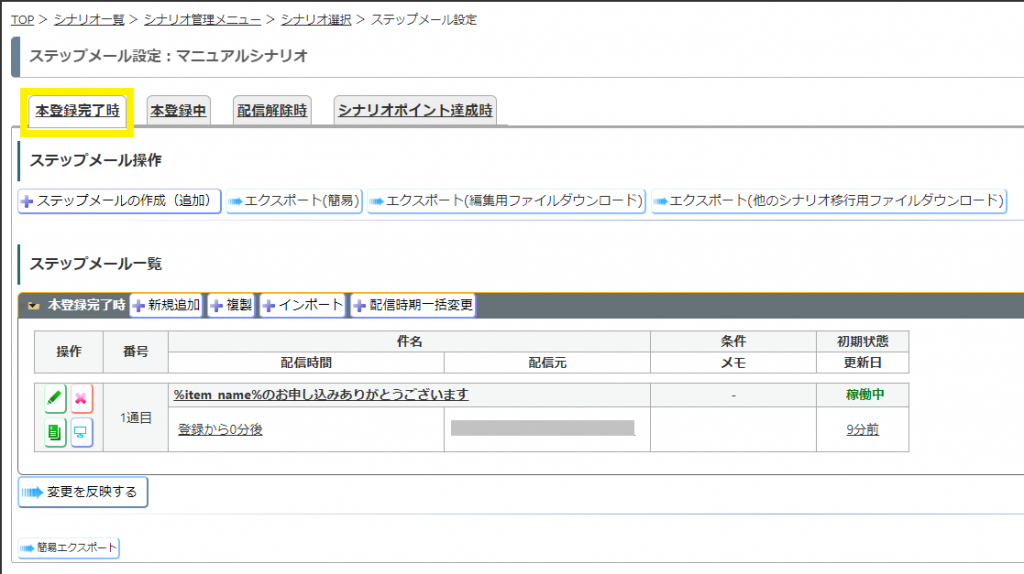Viewport: 1024px width, 574px height.
Task: Click エクスポート(簡易) button
Action: [295, 200]
